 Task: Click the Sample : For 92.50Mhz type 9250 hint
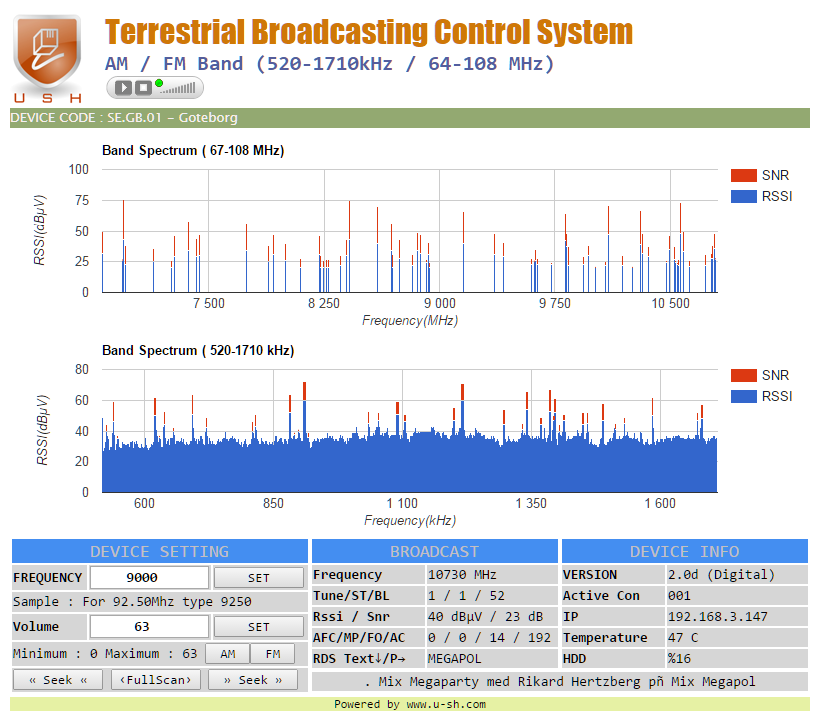(x=132, y=602)
